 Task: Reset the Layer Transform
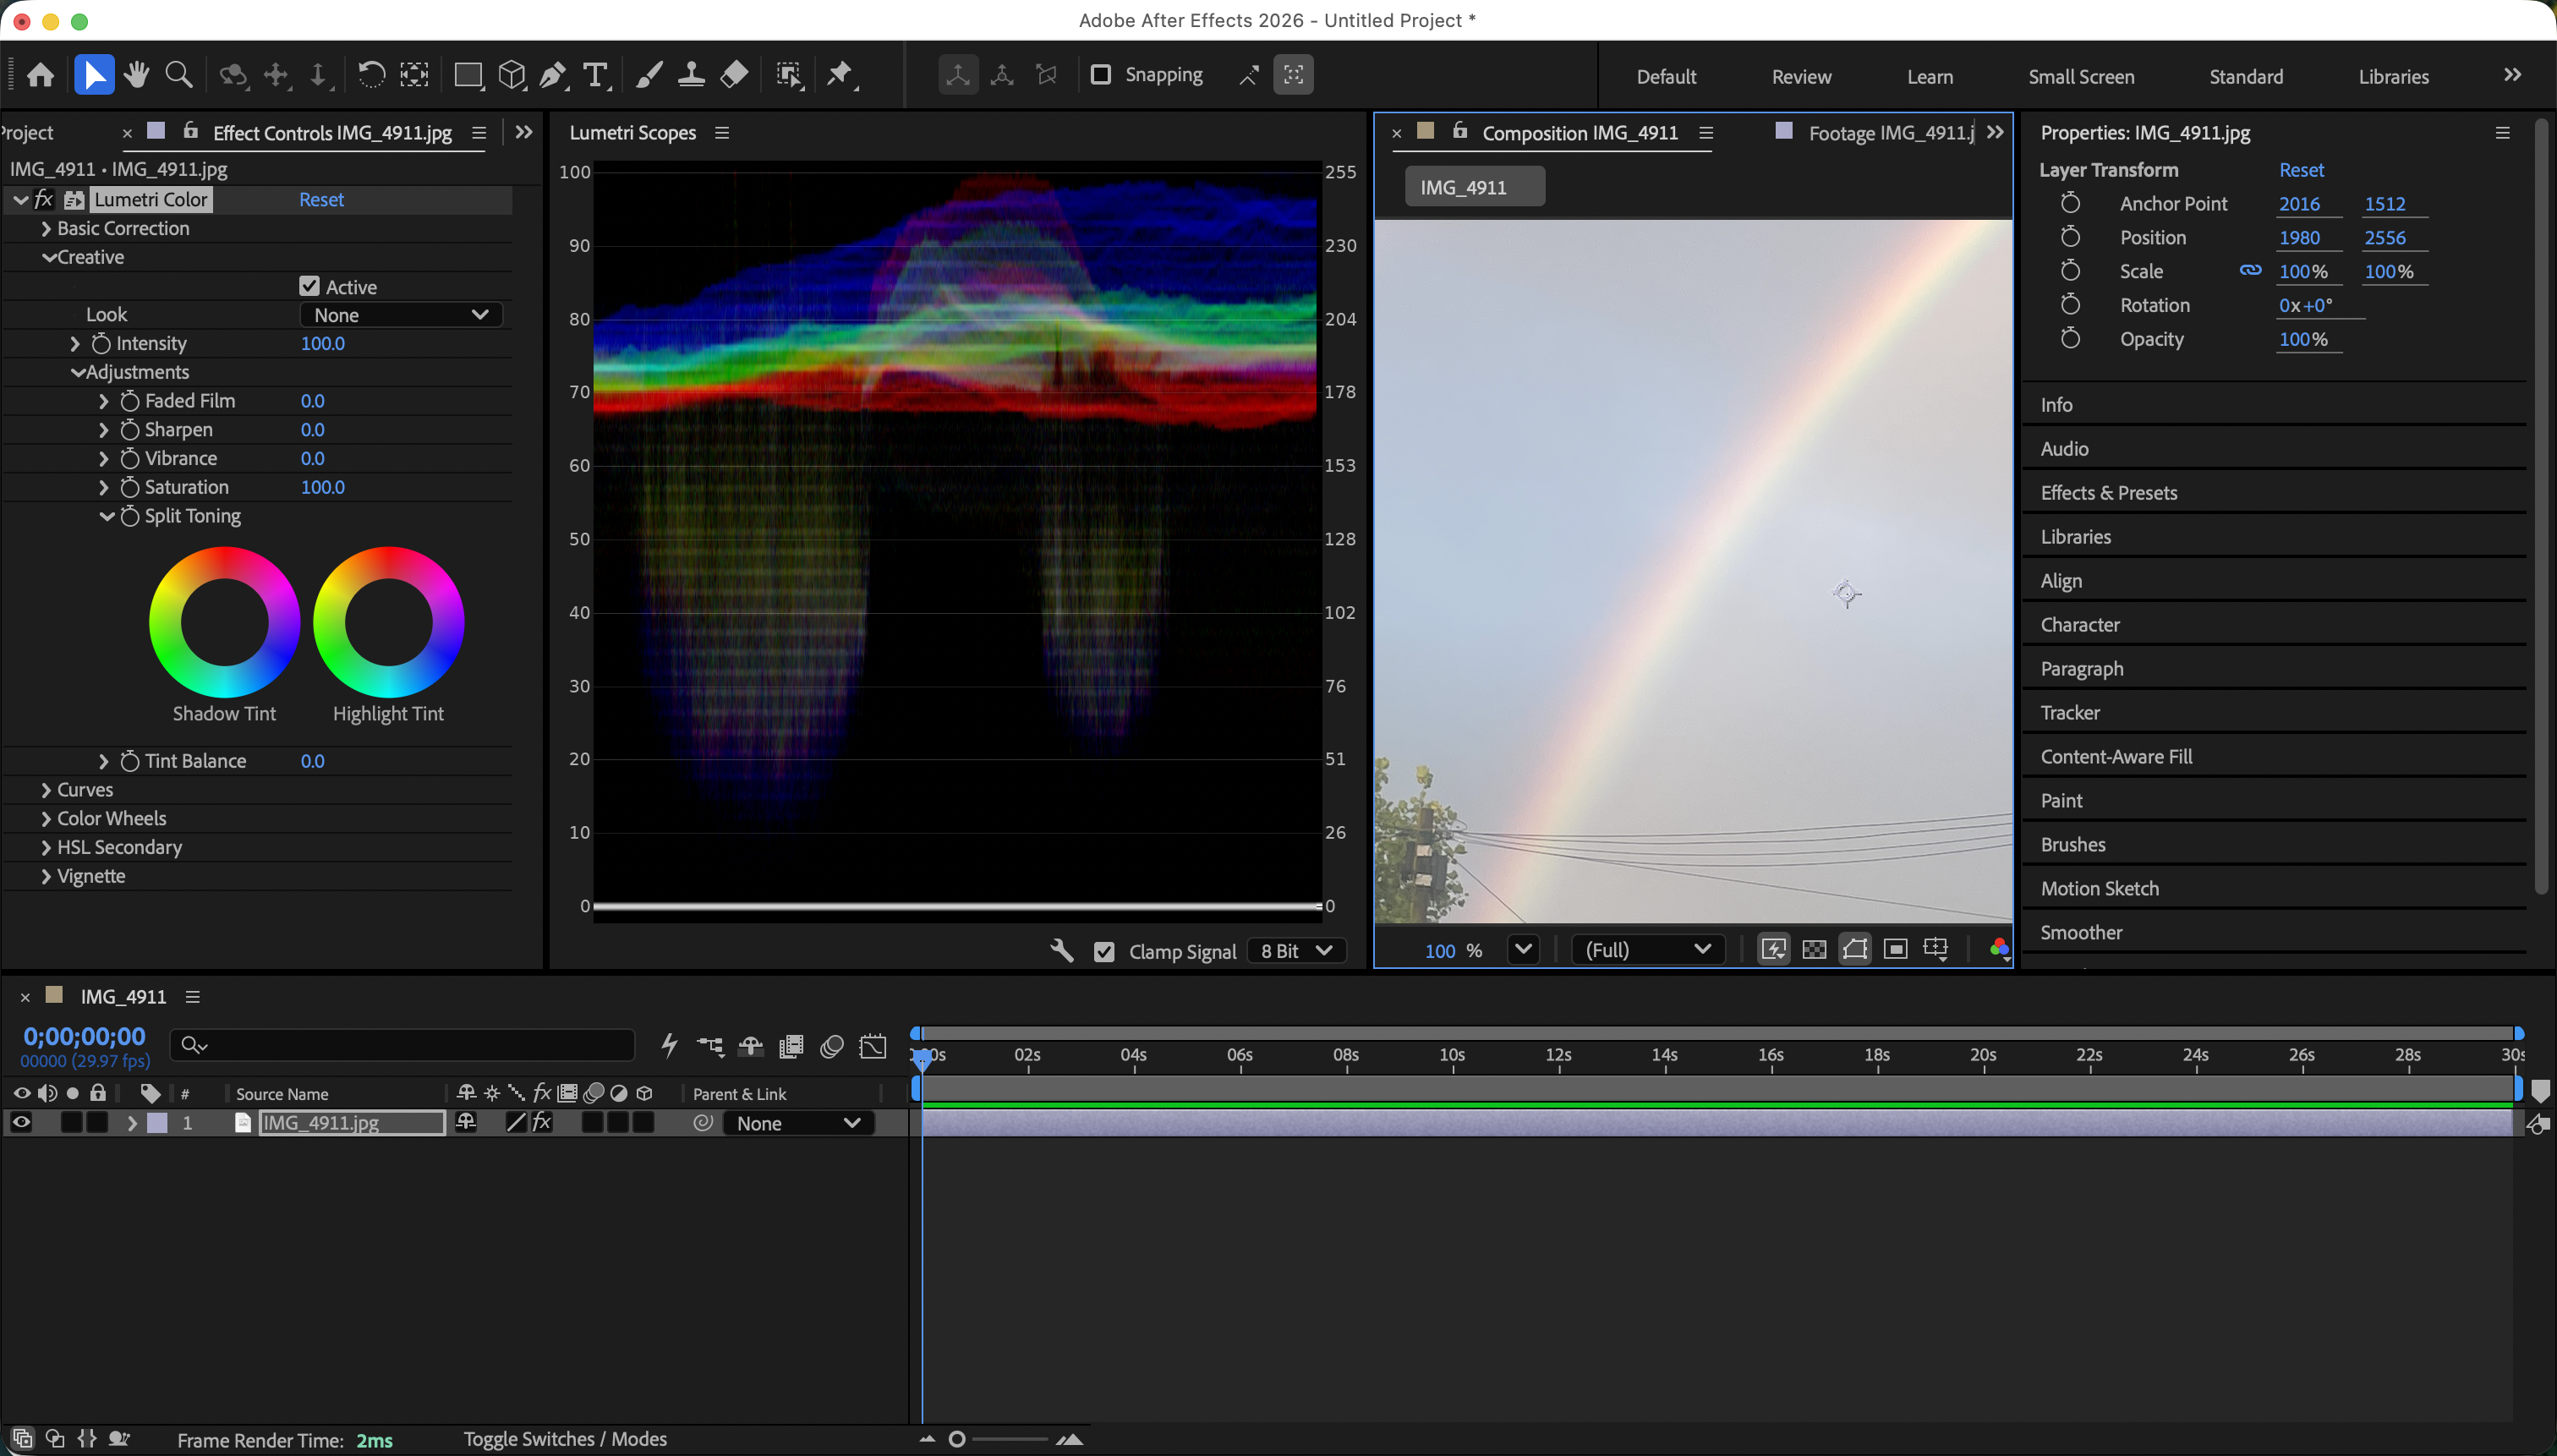click(2301, 170)
